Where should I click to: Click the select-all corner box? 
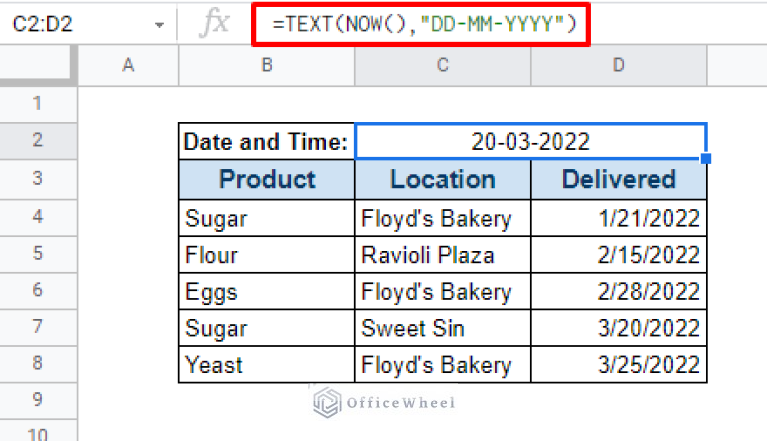pyautogui.click(x=38, y=65)
